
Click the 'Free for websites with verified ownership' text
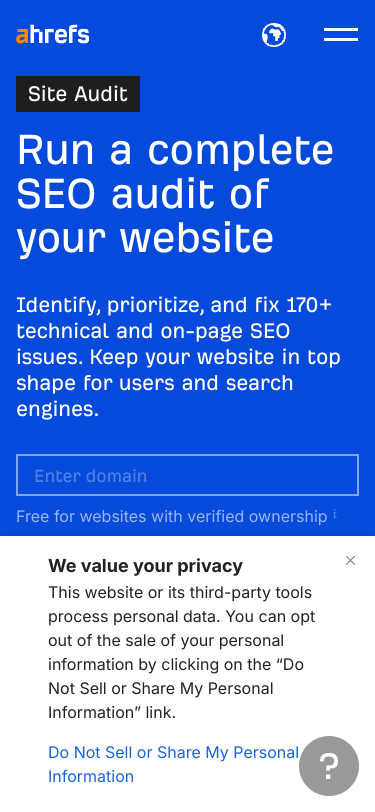pos(171,516)
